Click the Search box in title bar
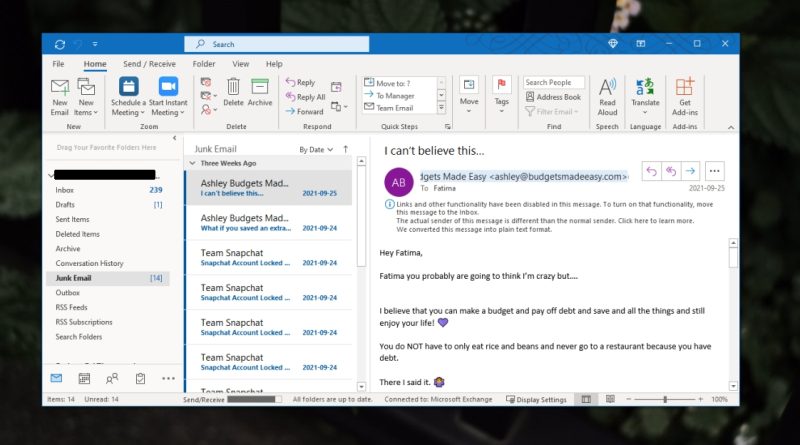 click(277, 44)
